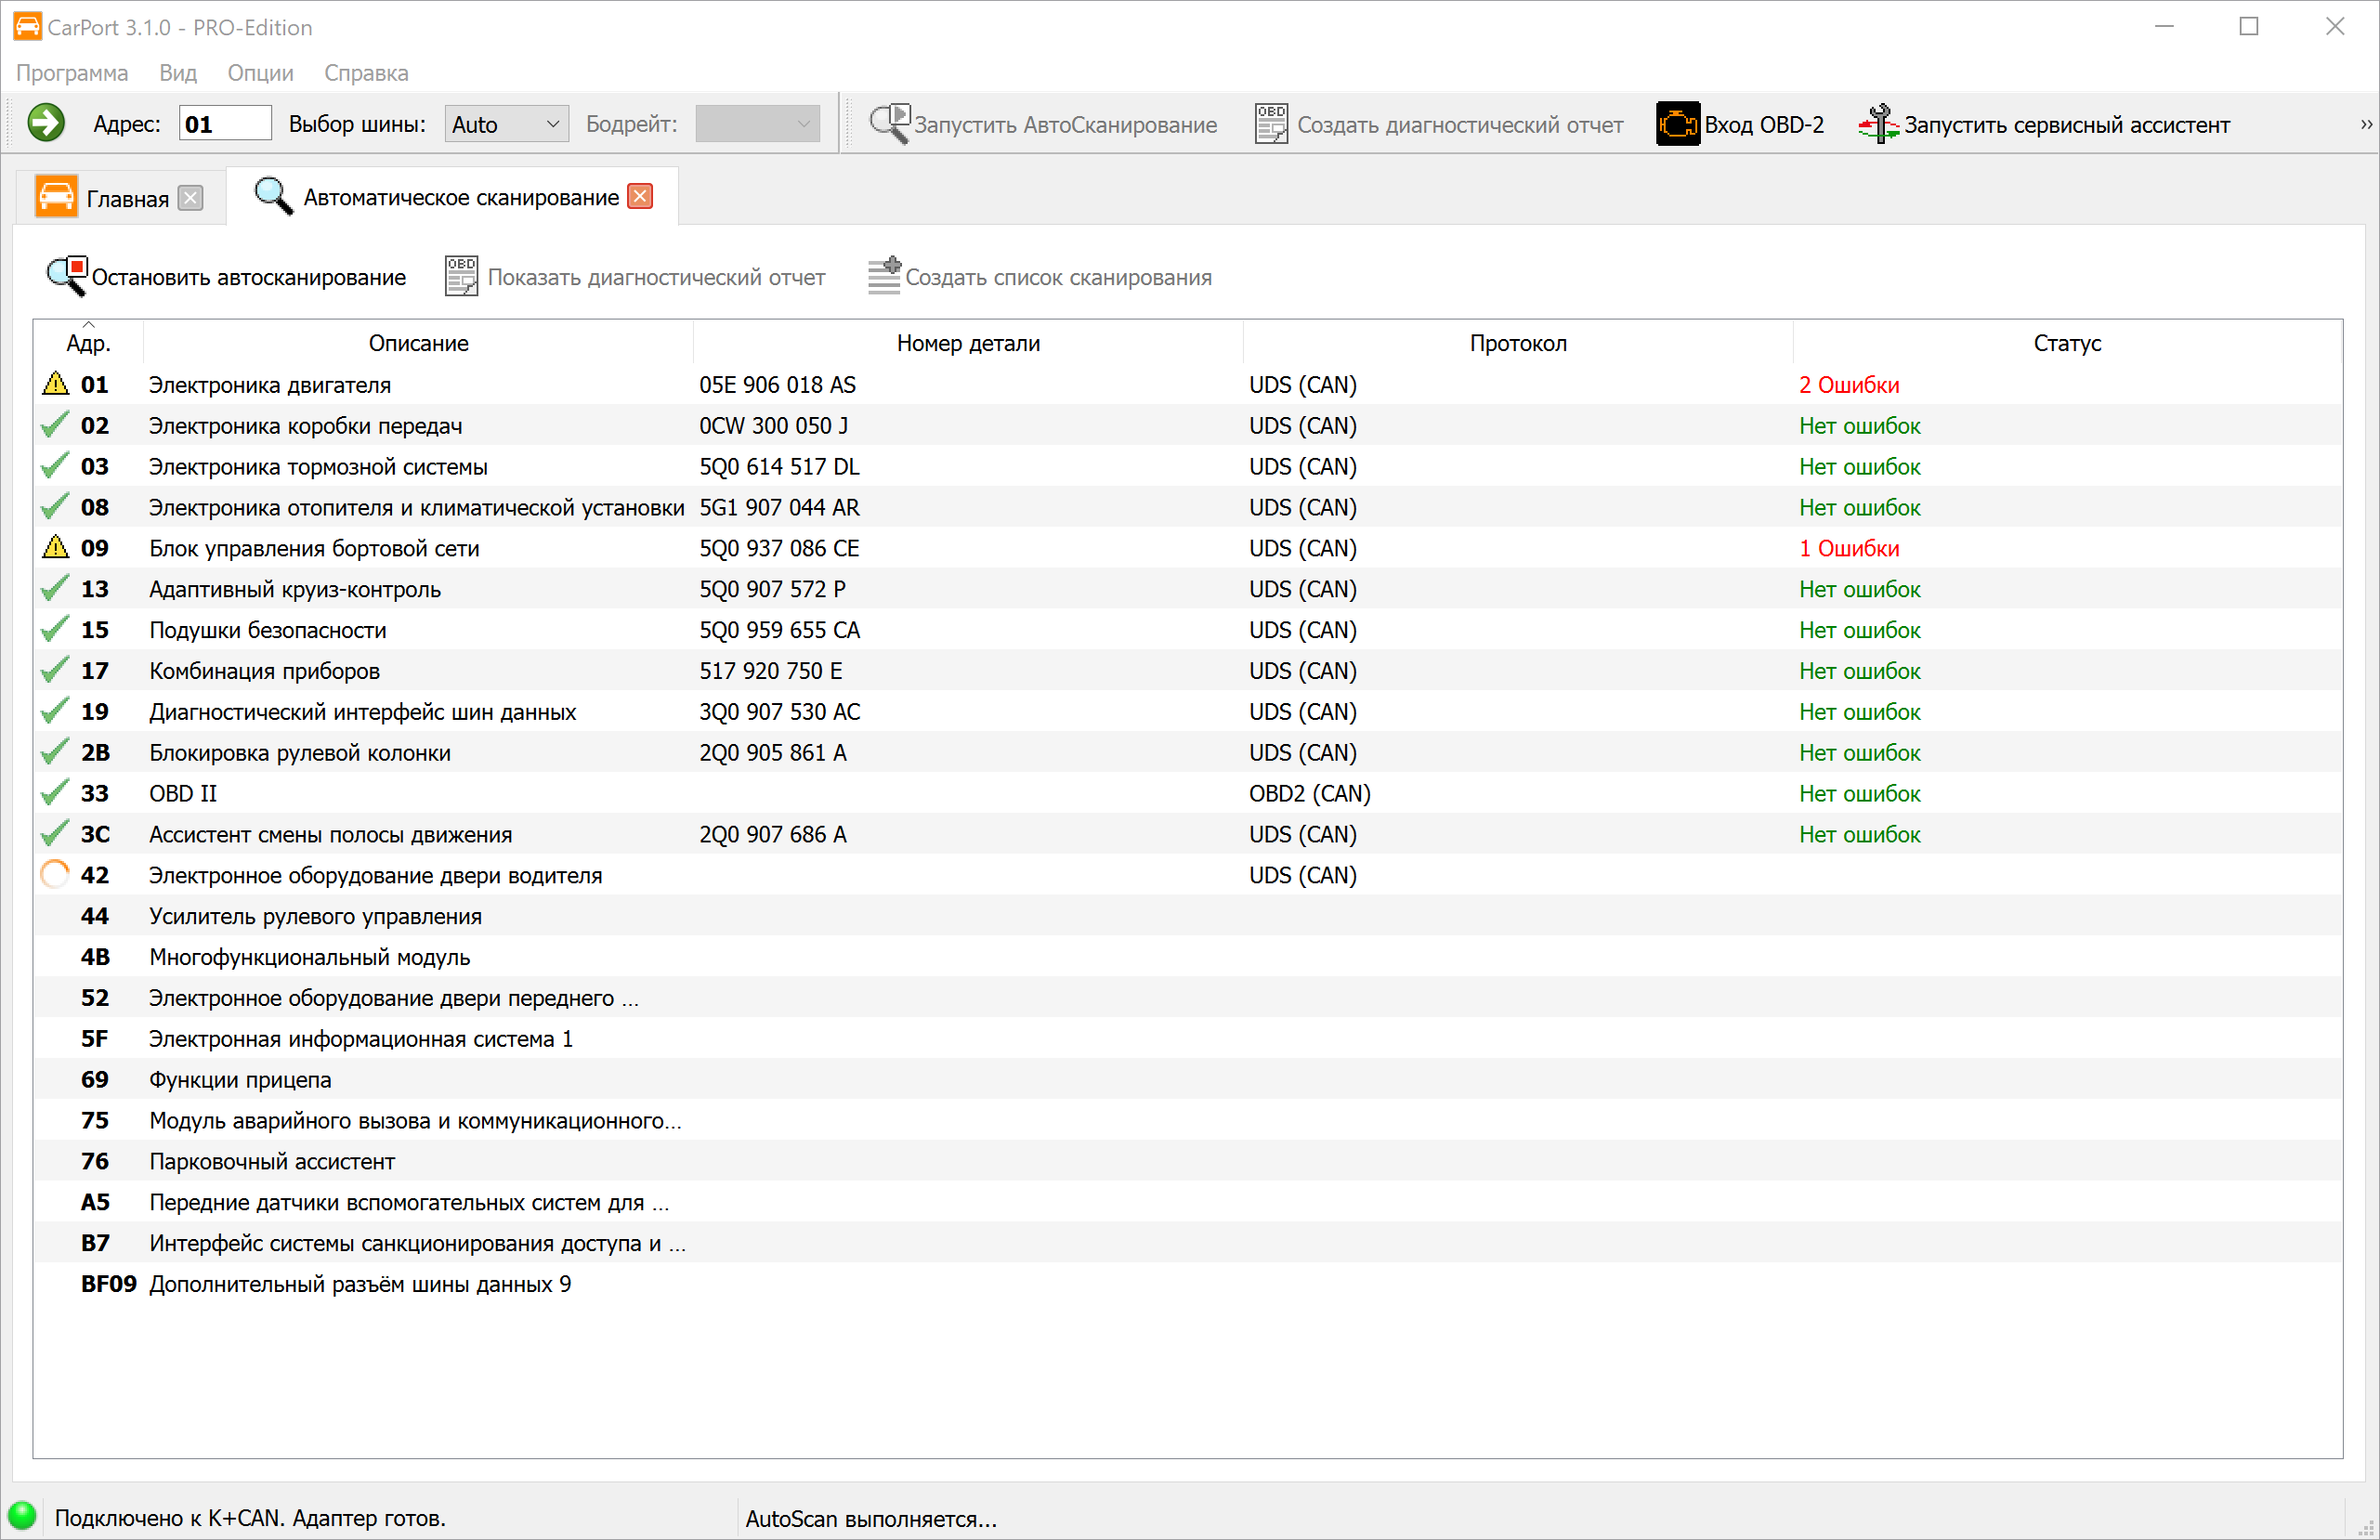This screenshot has height=1540, width=2380.
Task: Click the create diagnostic report toolbar icon
Action: [1271, 124]
